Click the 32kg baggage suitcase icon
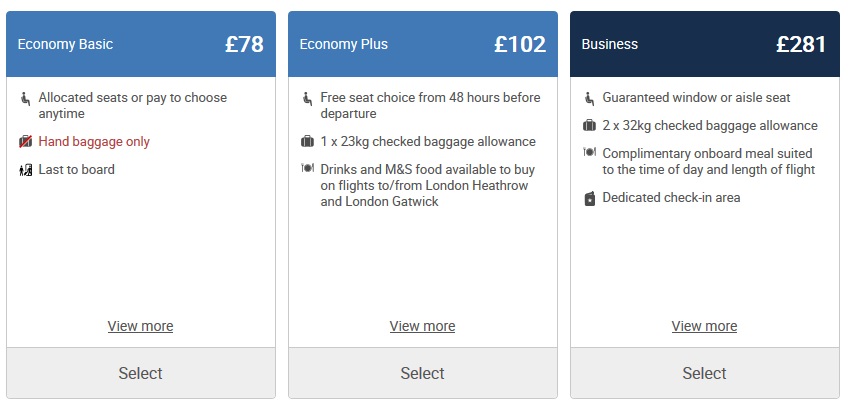This screenshot has width=850, height=414. (x=590, y=126)
